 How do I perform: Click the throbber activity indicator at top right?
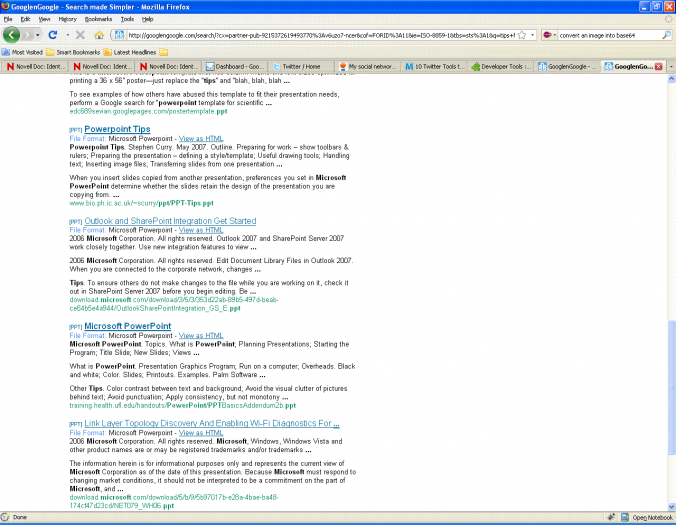[x=668, y=19]
